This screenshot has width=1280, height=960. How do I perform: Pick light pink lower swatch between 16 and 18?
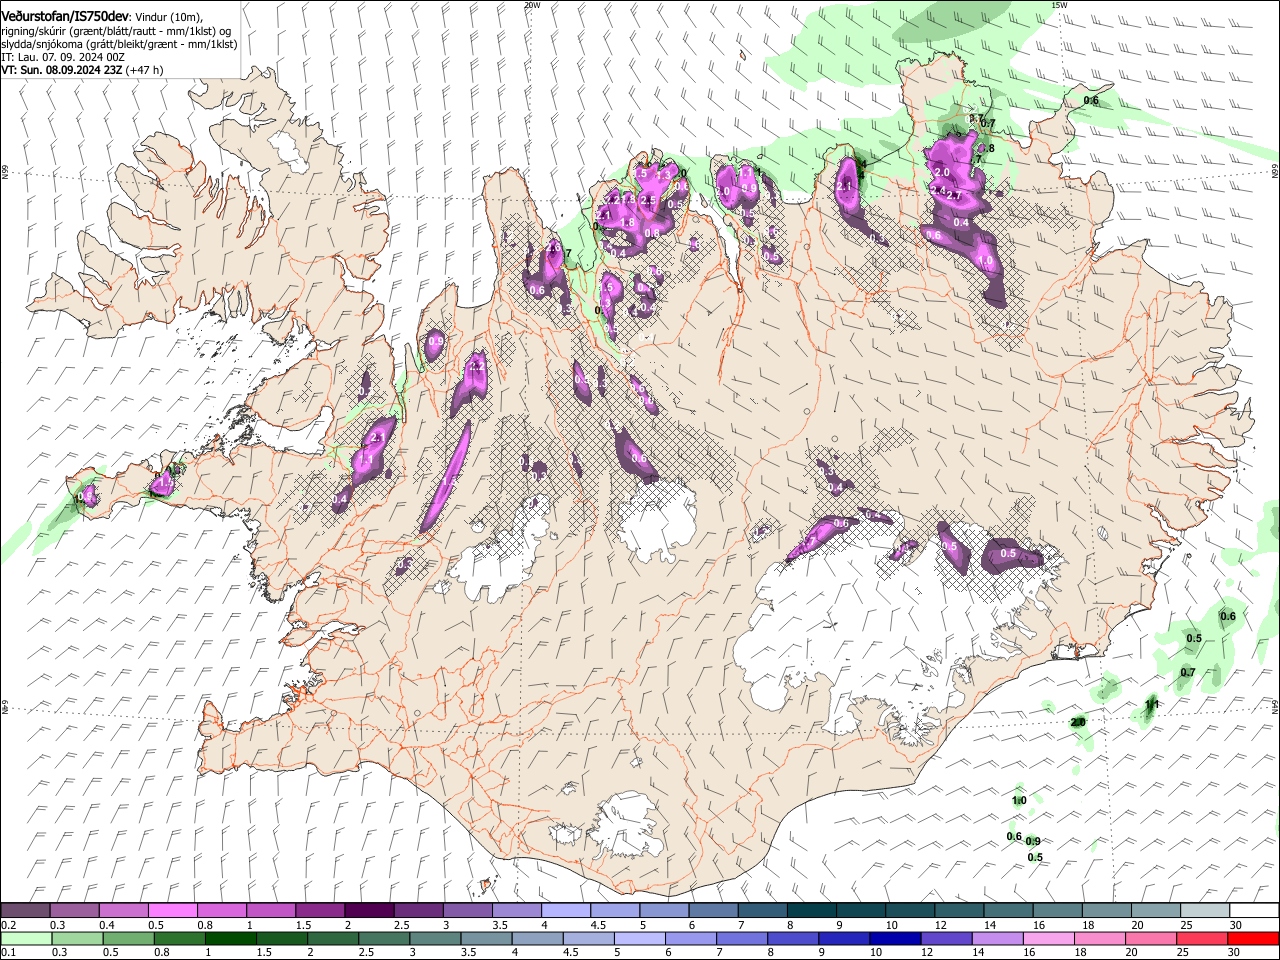(x=1051, y=939)
